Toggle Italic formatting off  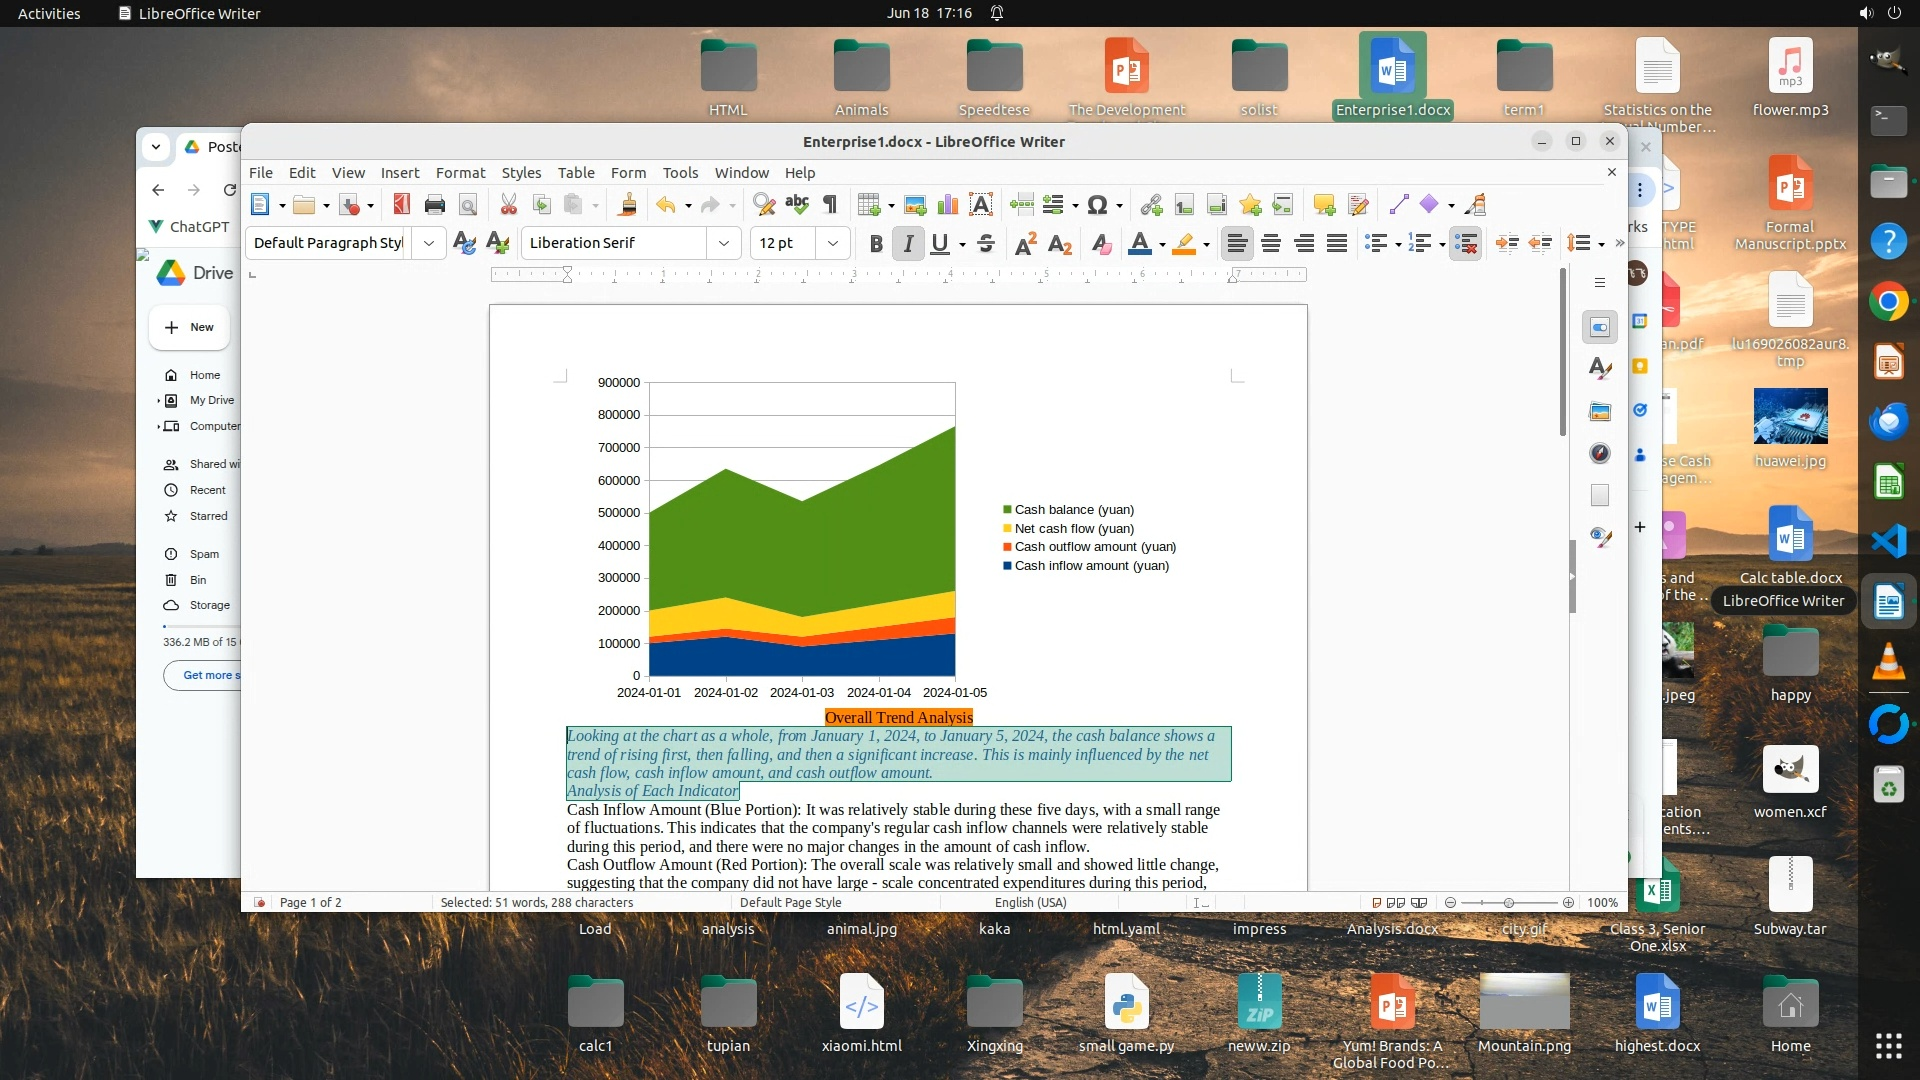click(x=908, y=243)
